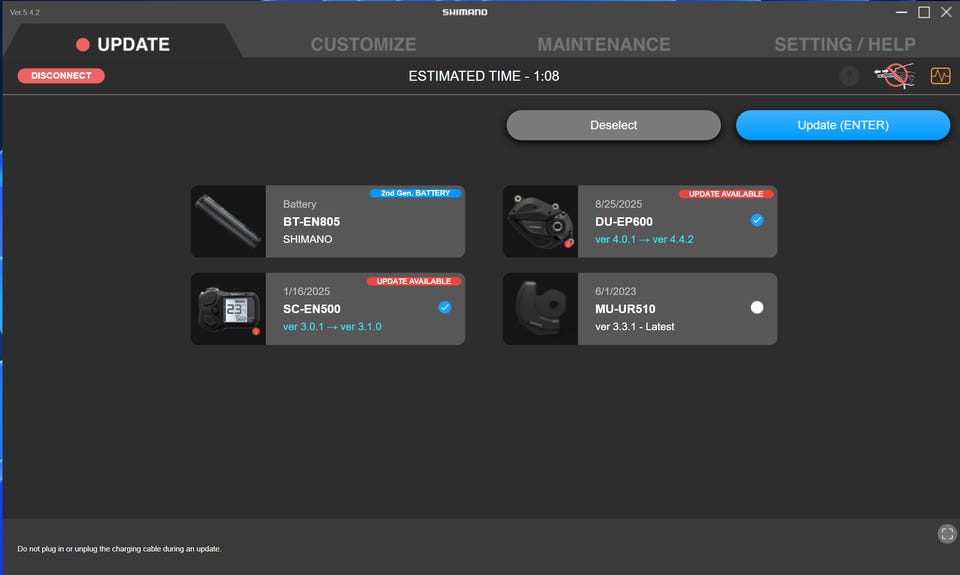Click the fullscreen expand icon at bottom
Image resolution: width=960 pixels, height=575 pixels.
[x=947, y=534]
